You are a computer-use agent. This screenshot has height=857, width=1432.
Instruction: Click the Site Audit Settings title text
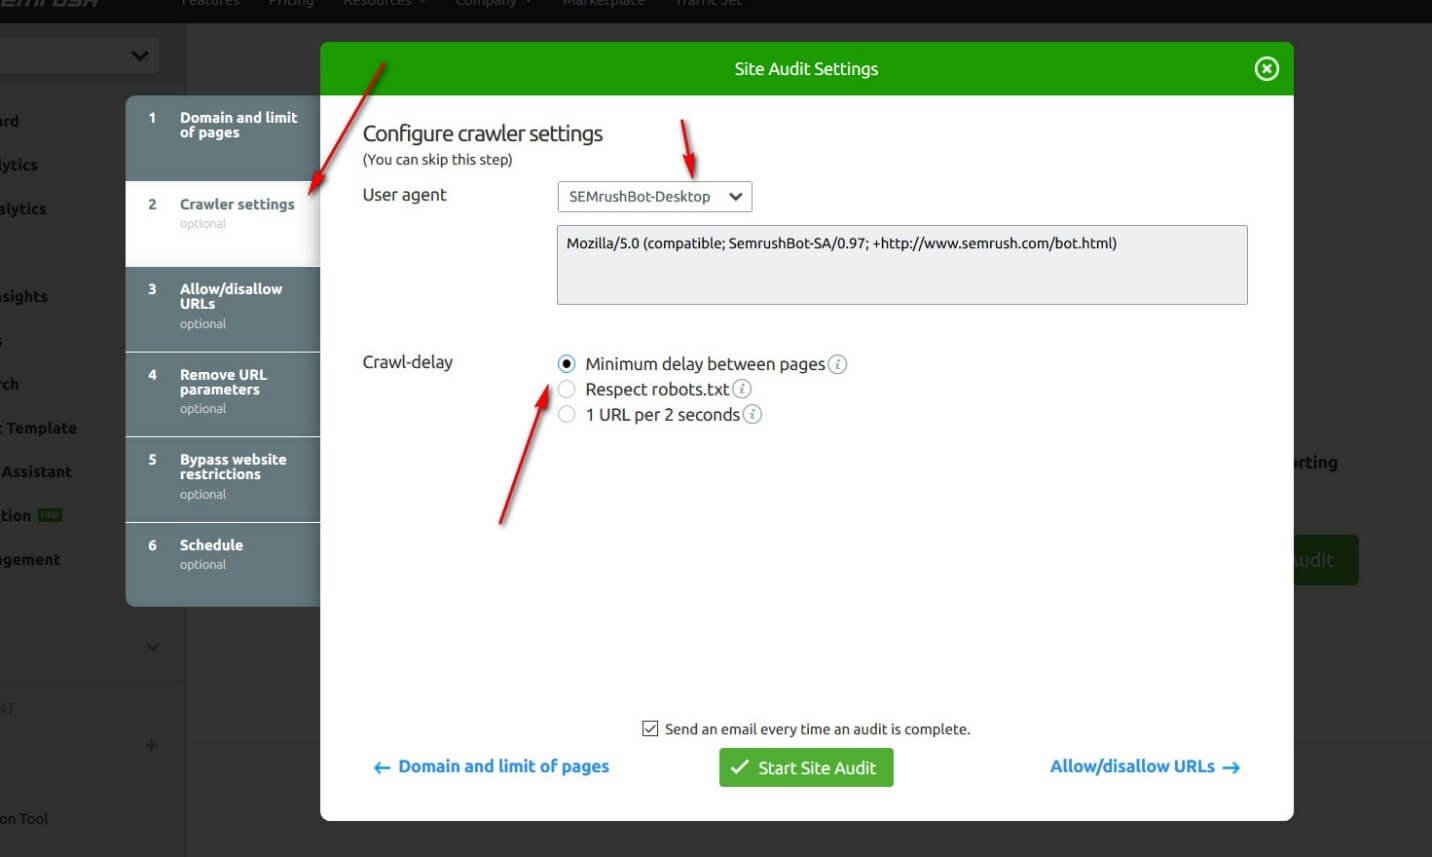[x=806, y=69]
